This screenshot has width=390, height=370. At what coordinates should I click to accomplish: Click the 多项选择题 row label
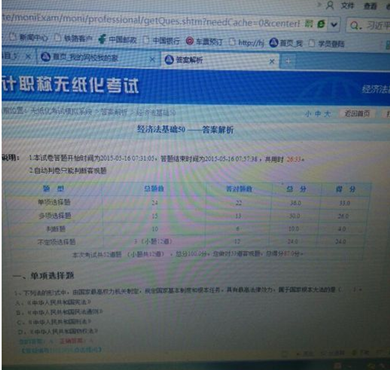coord(55,216)
